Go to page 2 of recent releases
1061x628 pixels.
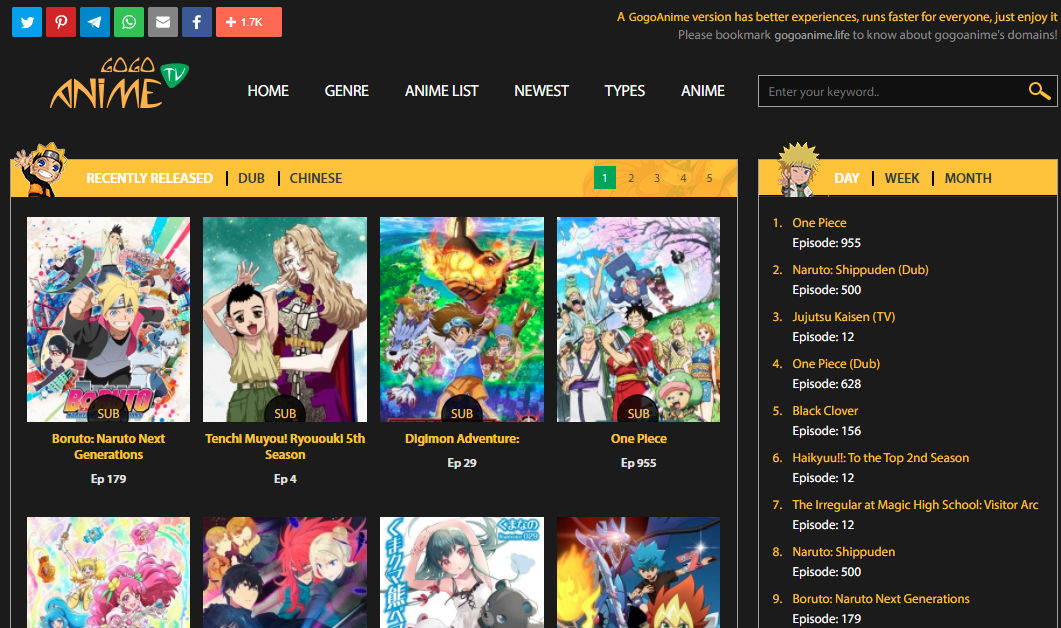pyautogui.click(x=631, y=178)
